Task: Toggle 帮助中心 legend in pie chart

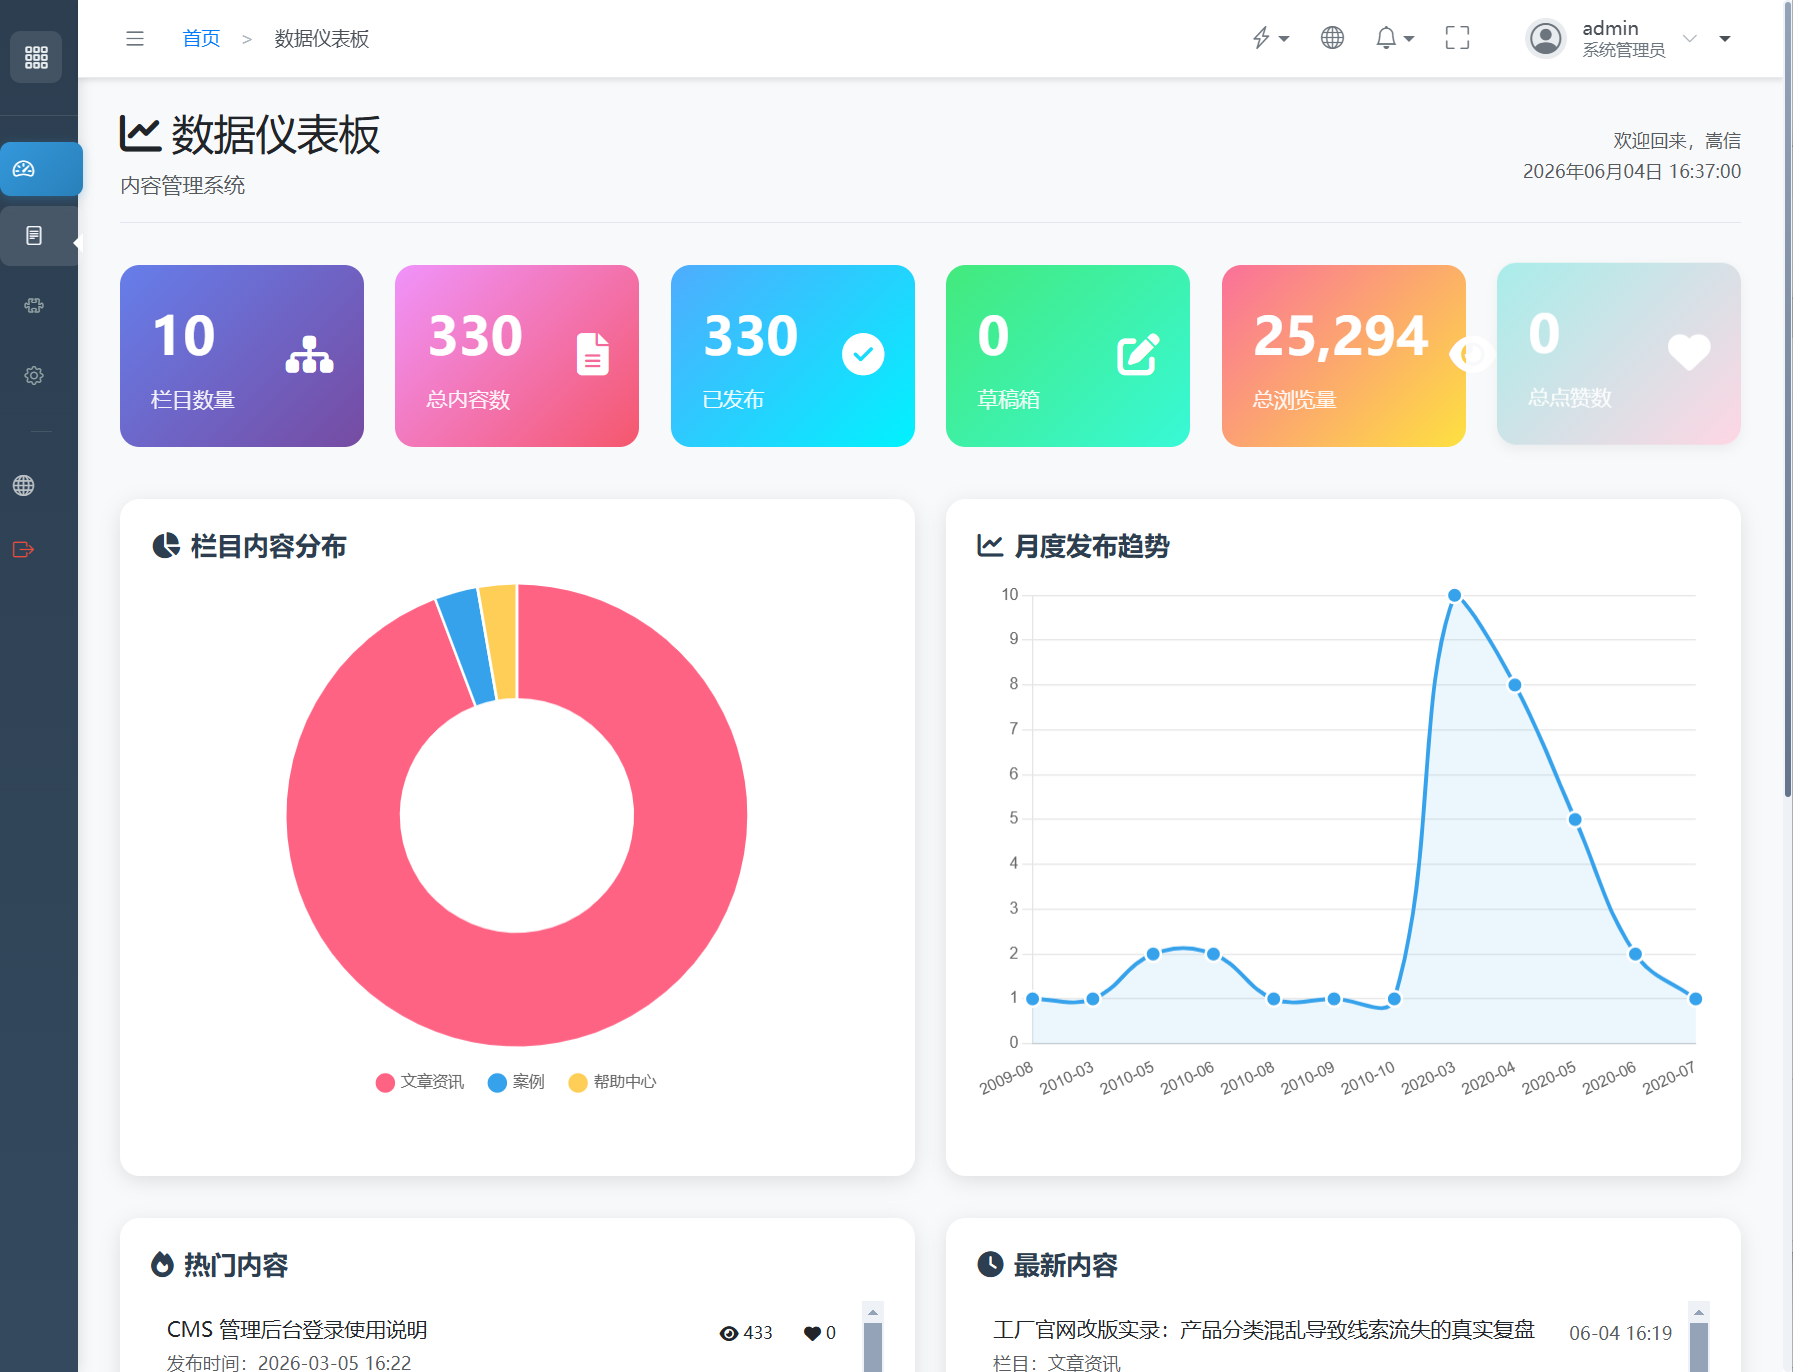Action: (612, 1082)
